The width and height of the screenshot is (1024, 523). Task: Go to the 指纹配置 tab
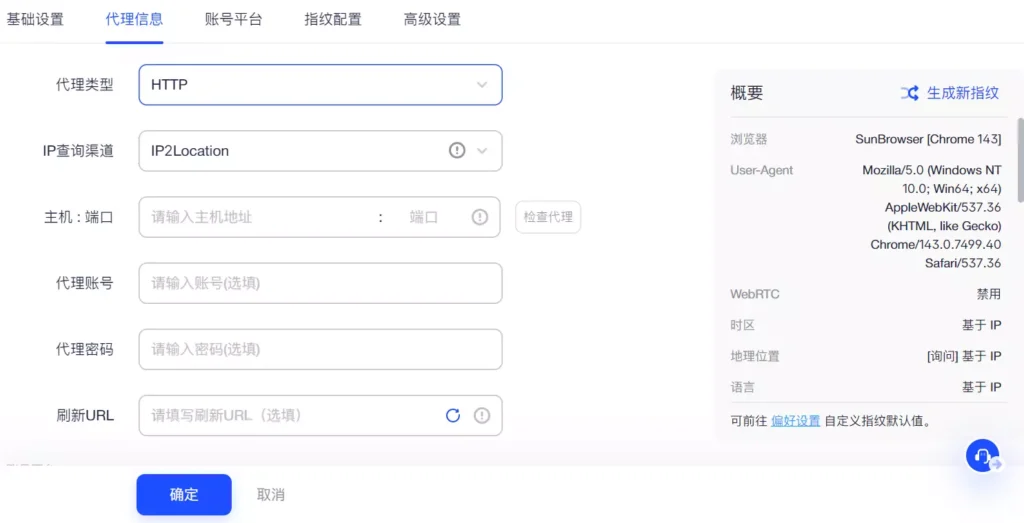pos(333,19)
